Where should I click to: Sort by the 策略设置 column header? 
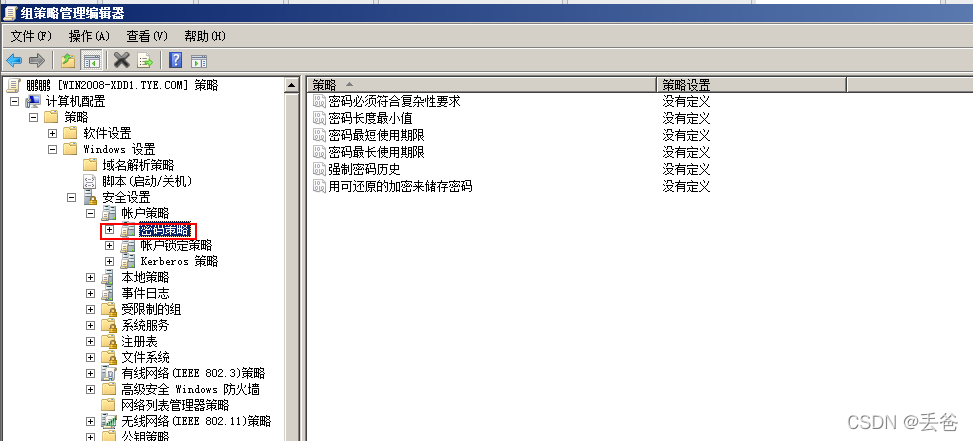[x=751, y=84]
